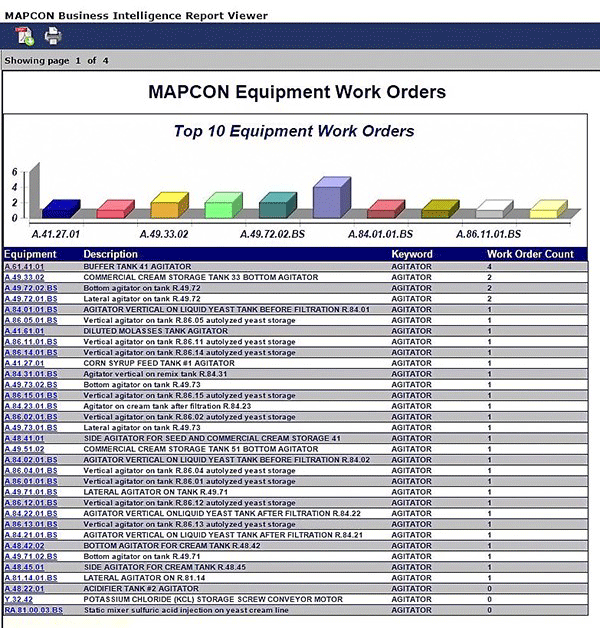
Task: Click the printer icon to print report
Action: (52, 37)
